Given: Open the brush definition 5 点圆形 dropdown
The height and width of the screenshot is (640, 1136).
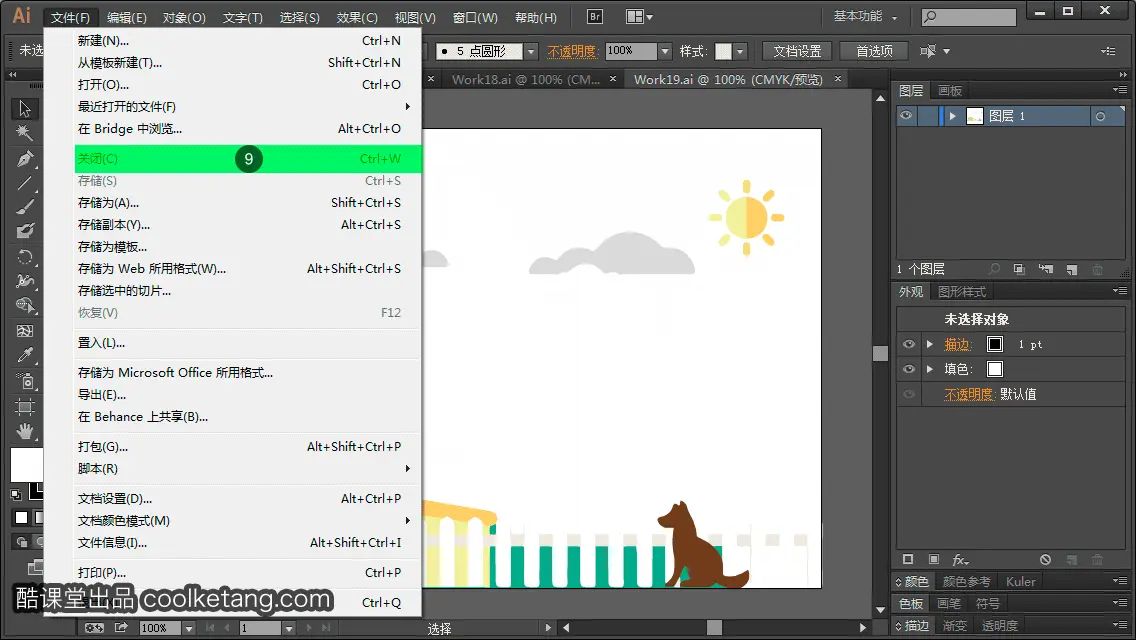Looking at the screenshot, I should (x=531, y=51).
